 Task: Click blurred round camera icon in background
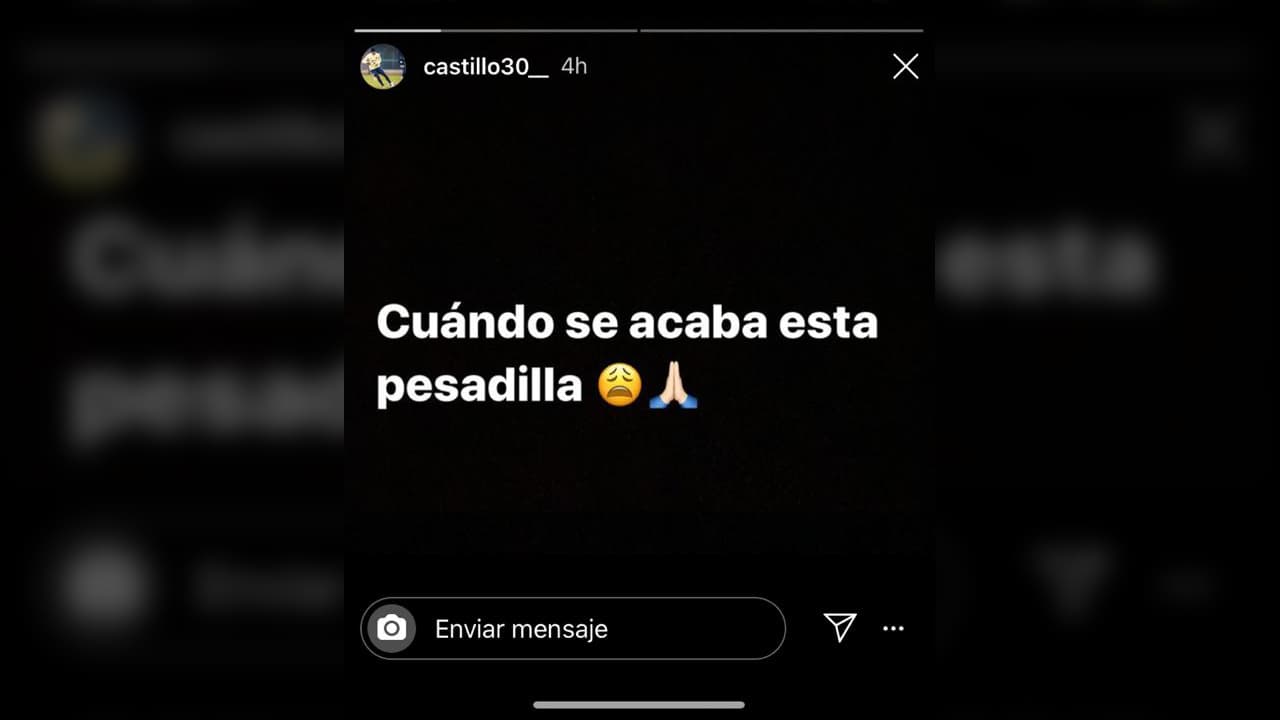click(x=105, y=584)
